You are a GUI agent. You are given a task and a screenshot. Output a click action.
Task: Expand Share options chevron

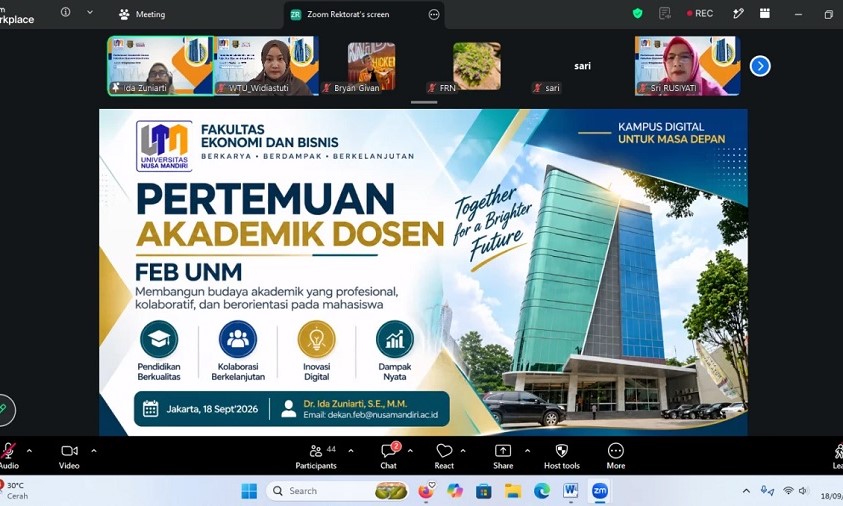527,451
